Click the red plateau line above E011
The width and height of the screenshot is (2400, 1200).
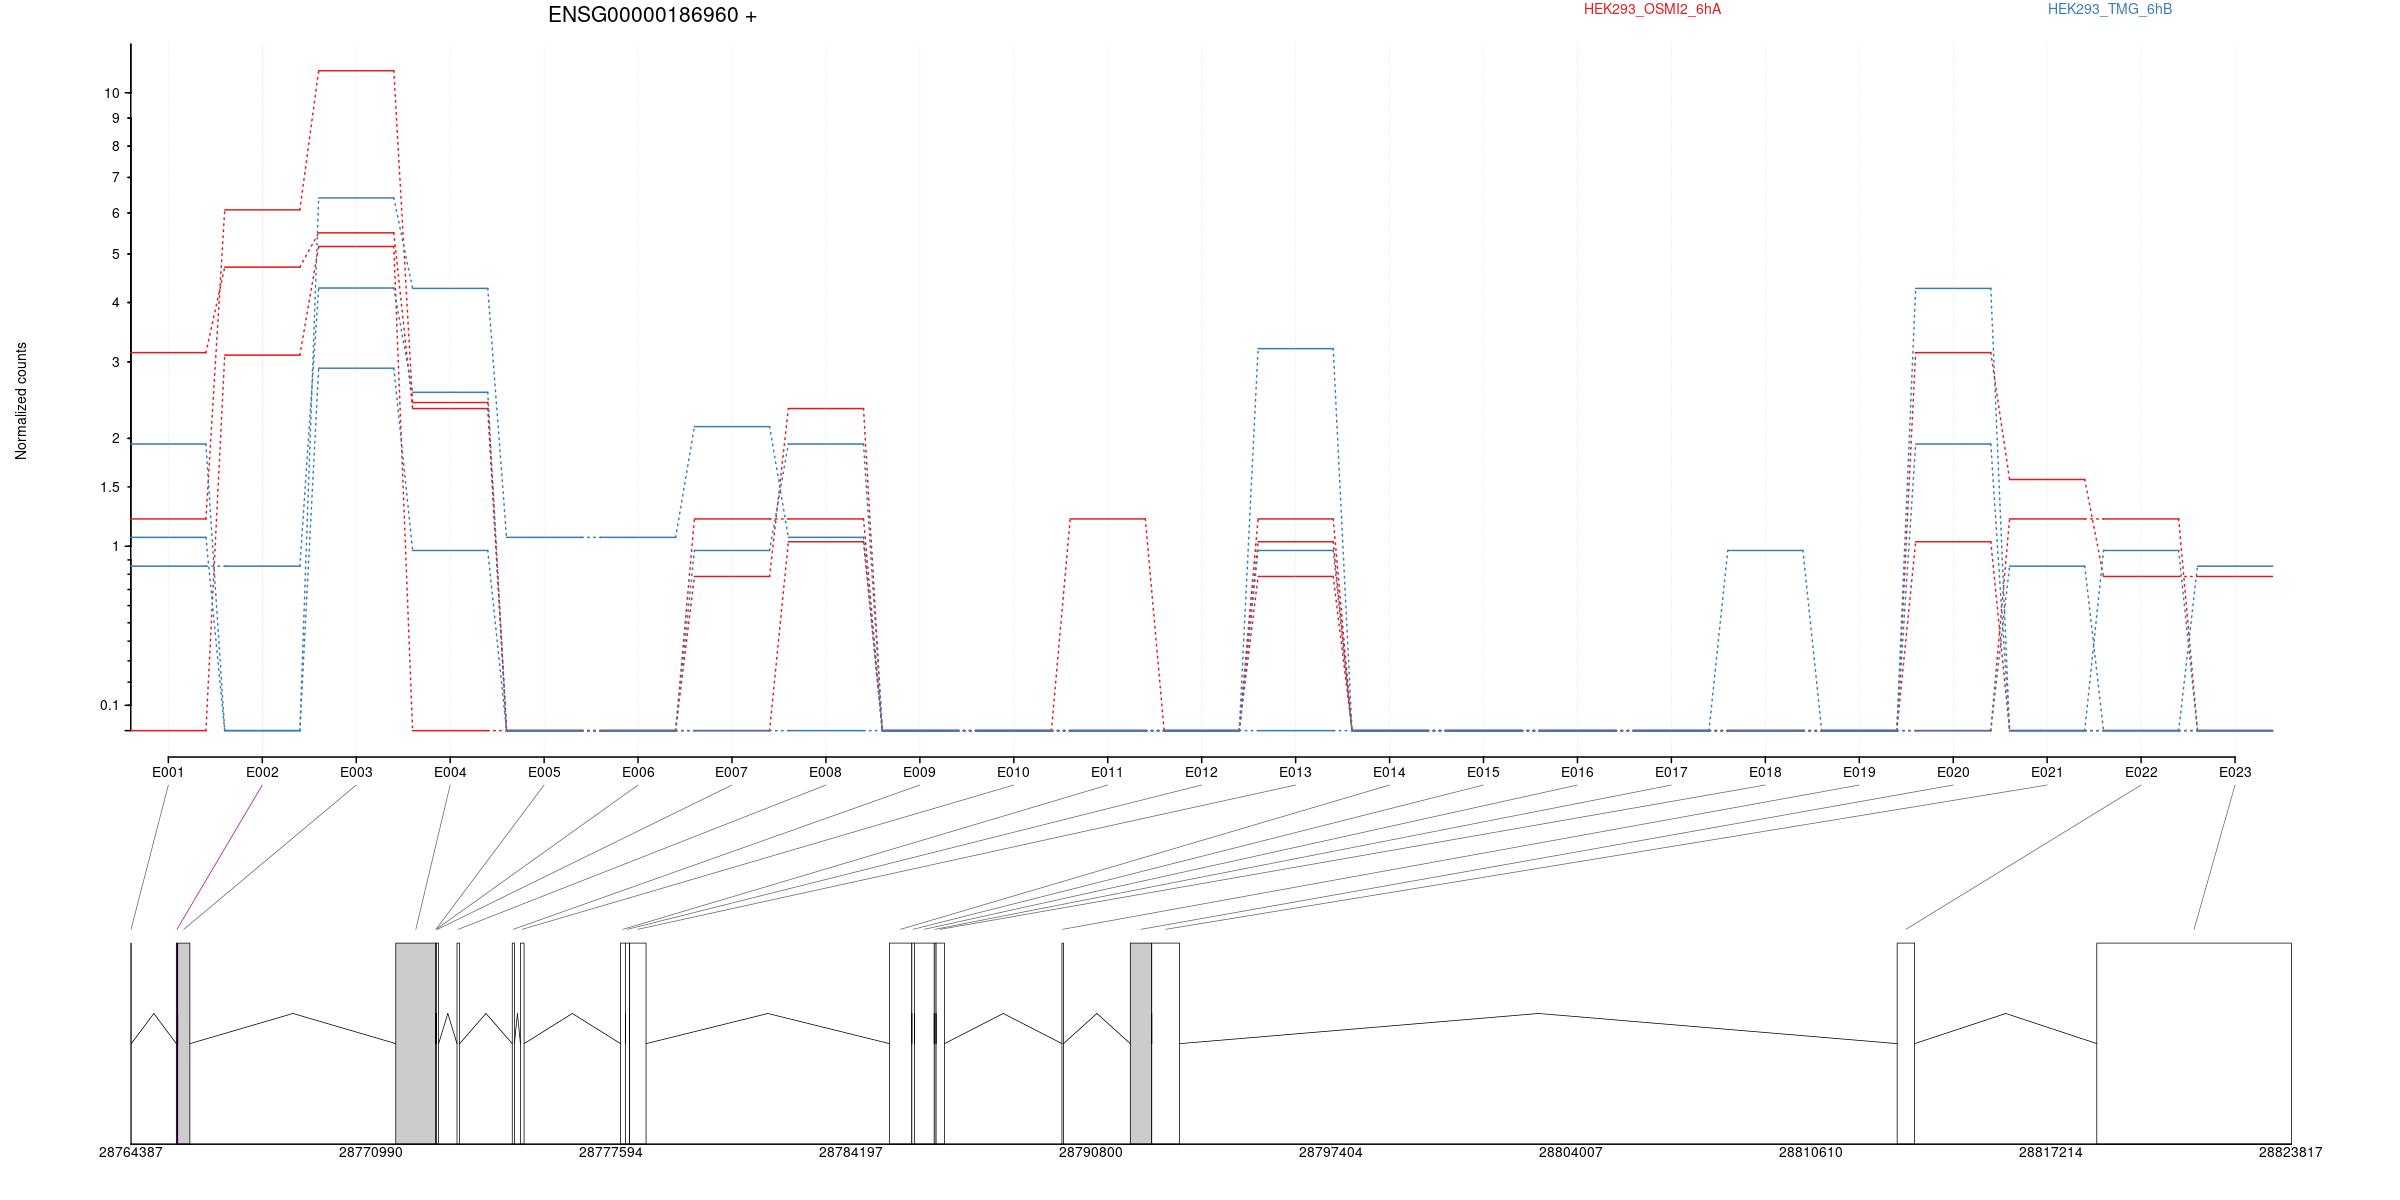coord(1107,519)
